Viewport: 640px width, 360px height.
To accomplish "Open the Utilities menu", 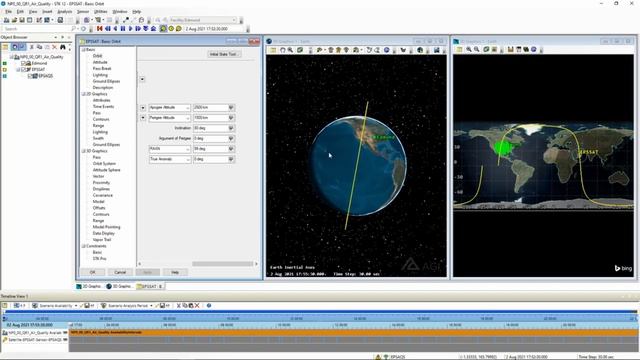I will coord(100,11).
